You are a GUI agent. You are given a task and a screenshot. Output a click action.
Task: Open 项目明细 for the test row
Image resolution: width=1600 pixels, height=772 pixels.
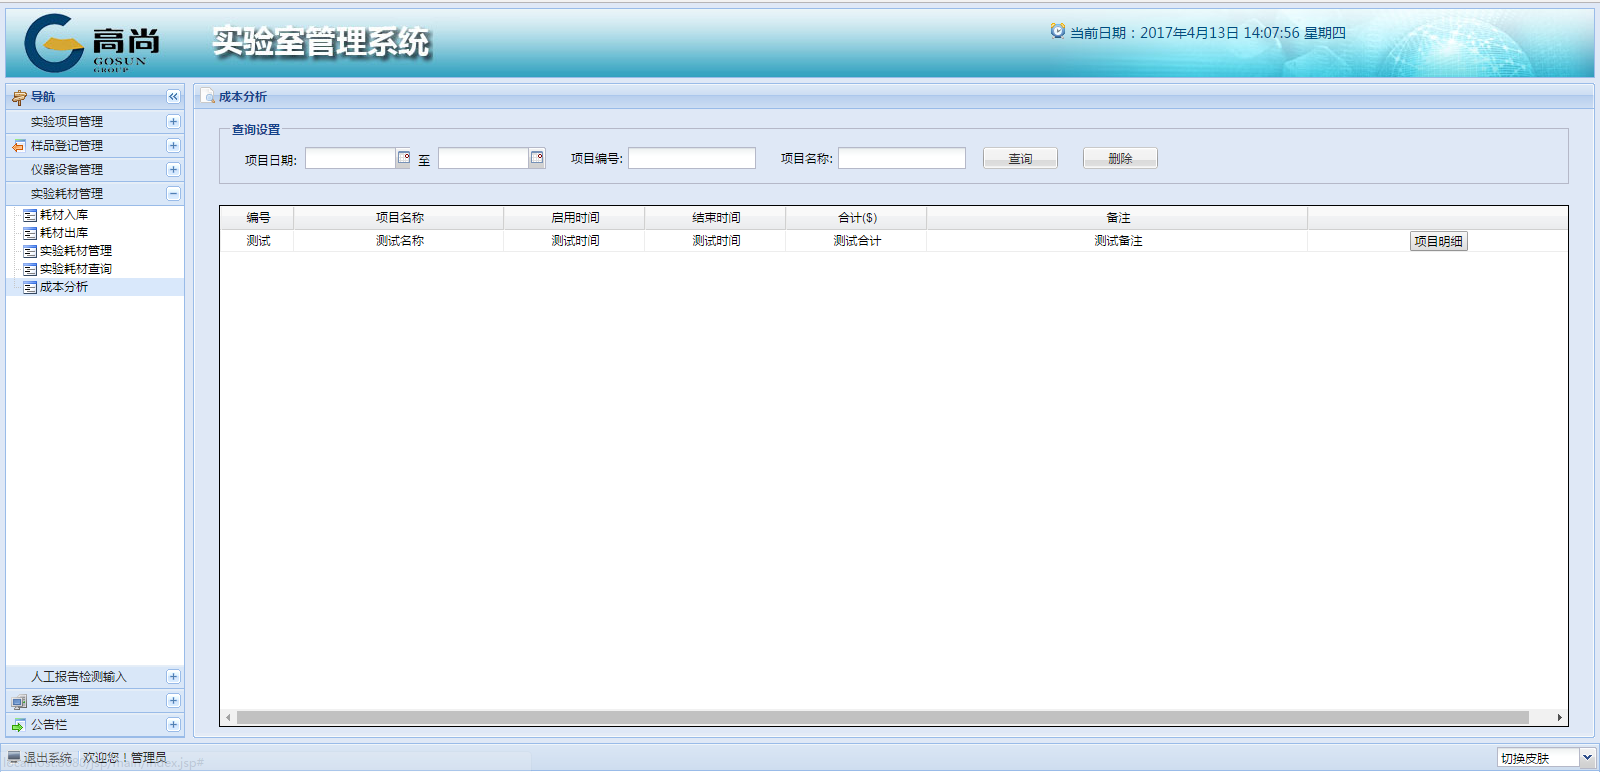[x=1438, y=241]
